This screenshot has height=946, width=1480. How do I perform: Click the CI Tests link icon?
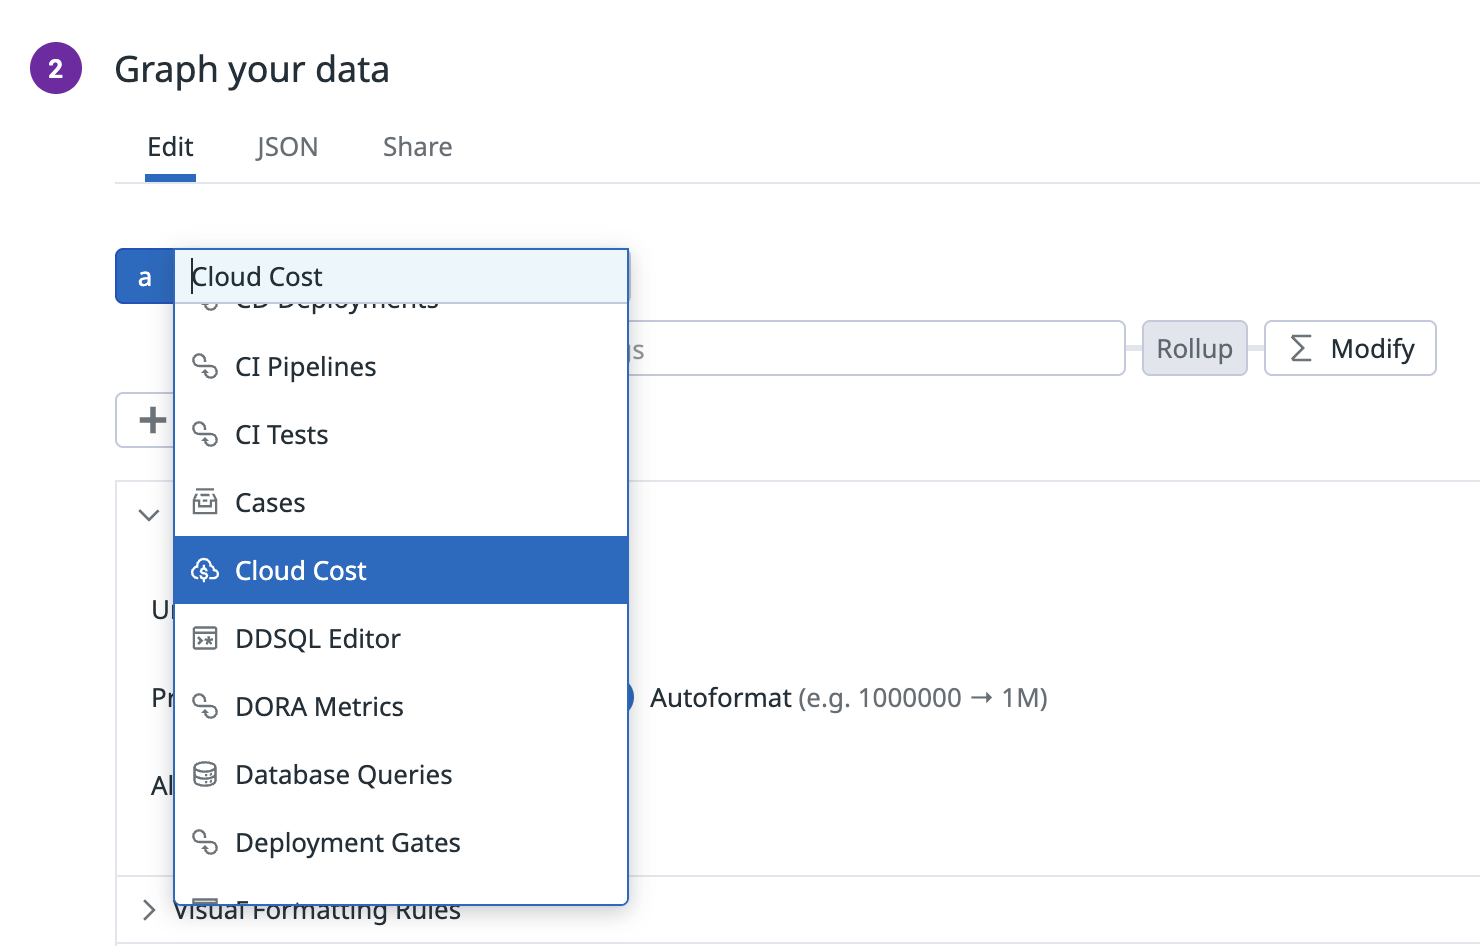pyautogui.click(x=205, y=435)
